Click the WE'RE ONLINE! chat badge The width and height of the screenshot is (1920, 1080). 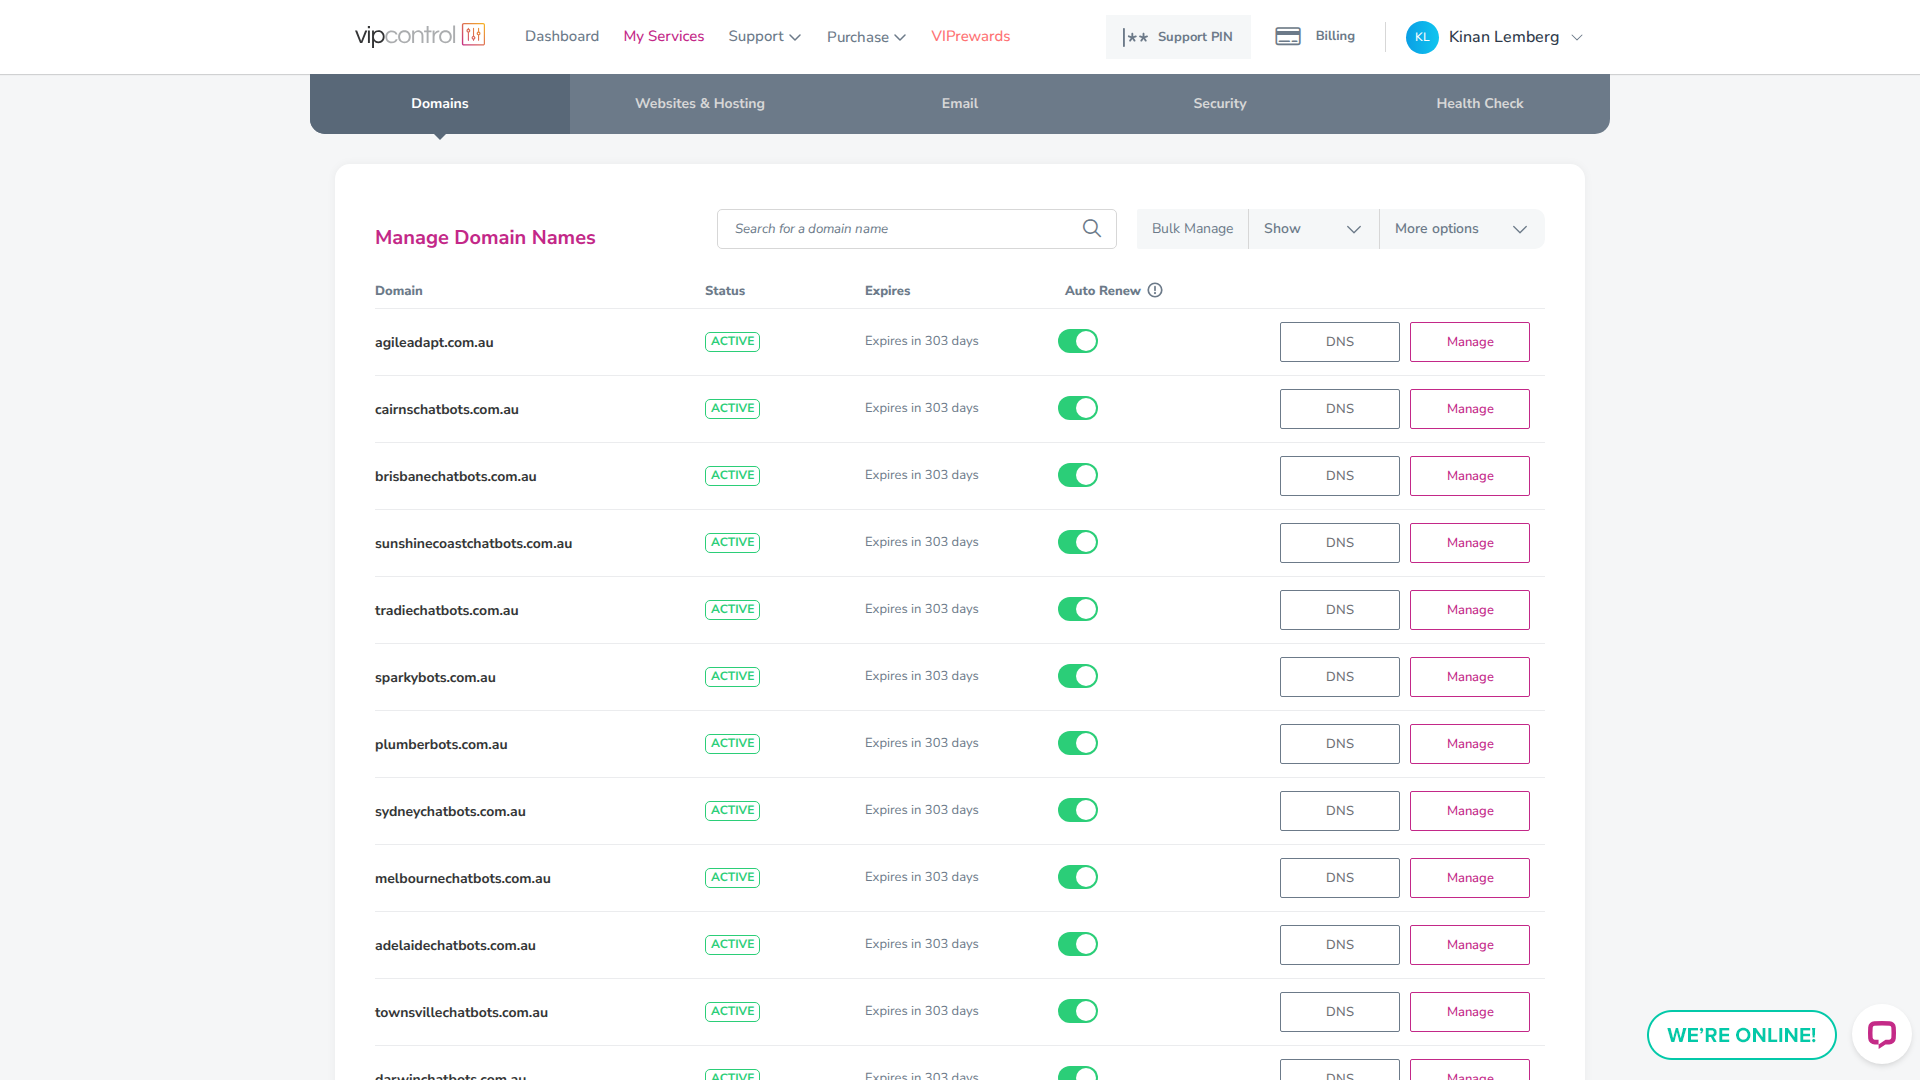click(x=1741, y=1035)
